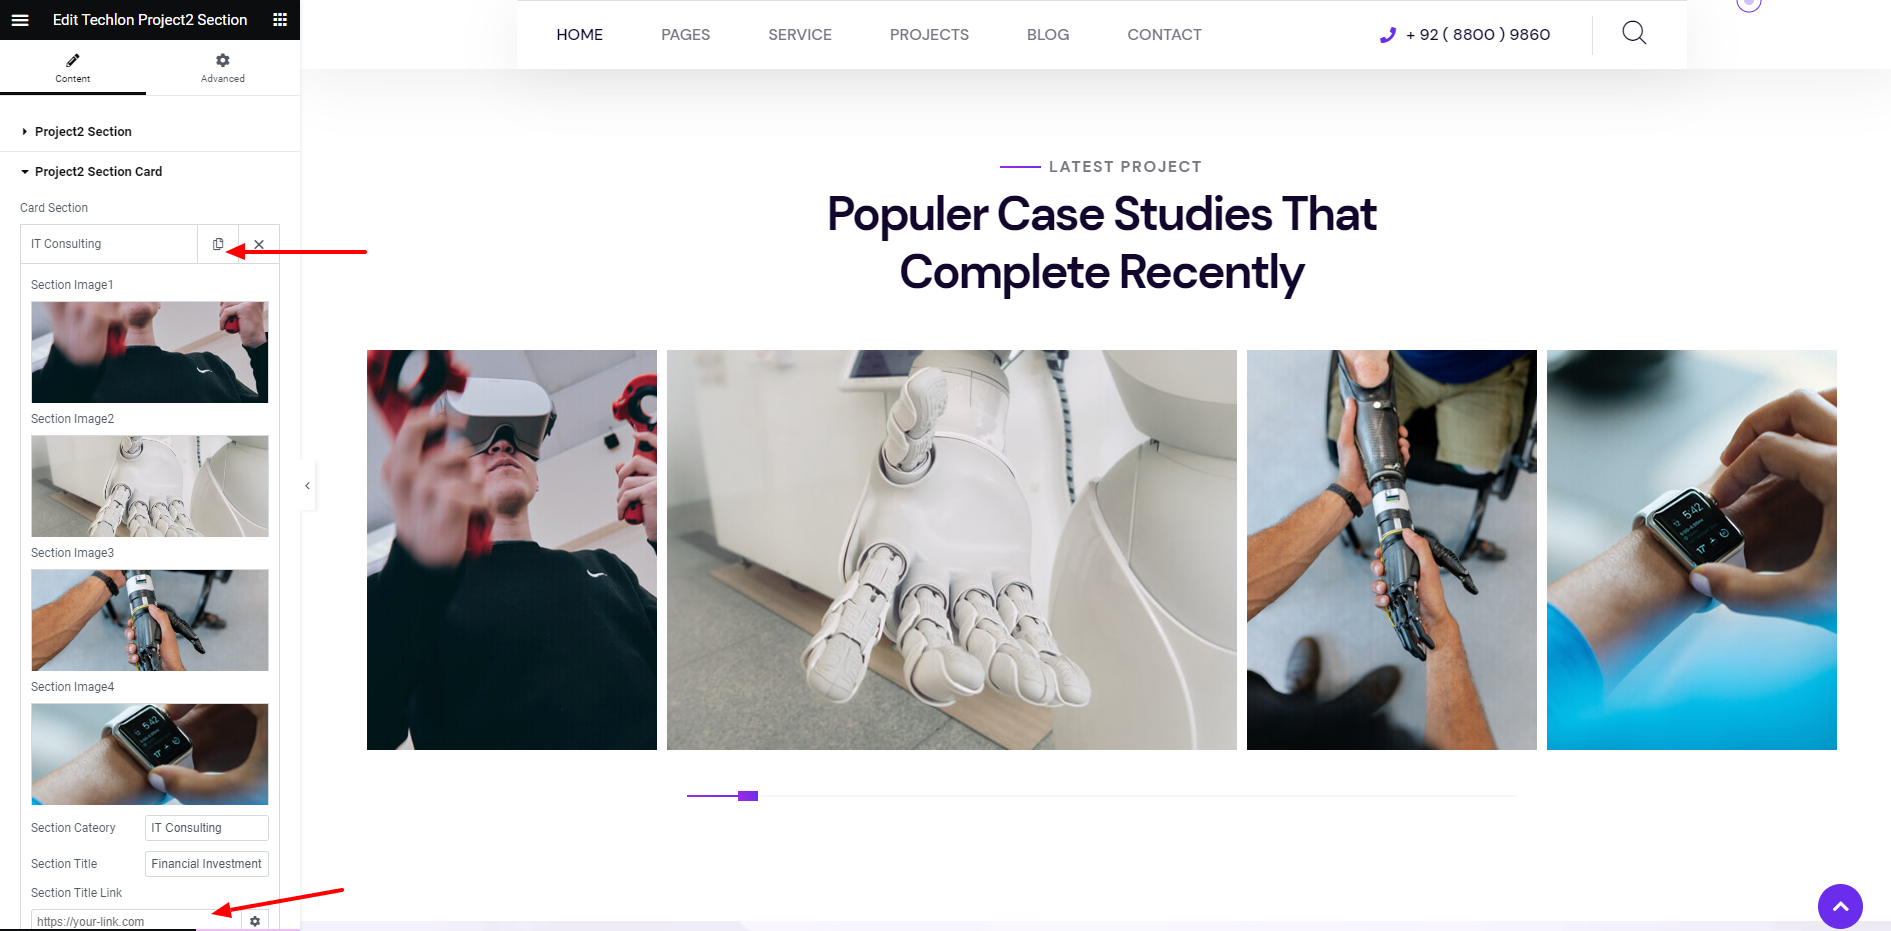Duplicate the IT Consulting card item
The image size is (1891, 931).
(x=218, y=244)
